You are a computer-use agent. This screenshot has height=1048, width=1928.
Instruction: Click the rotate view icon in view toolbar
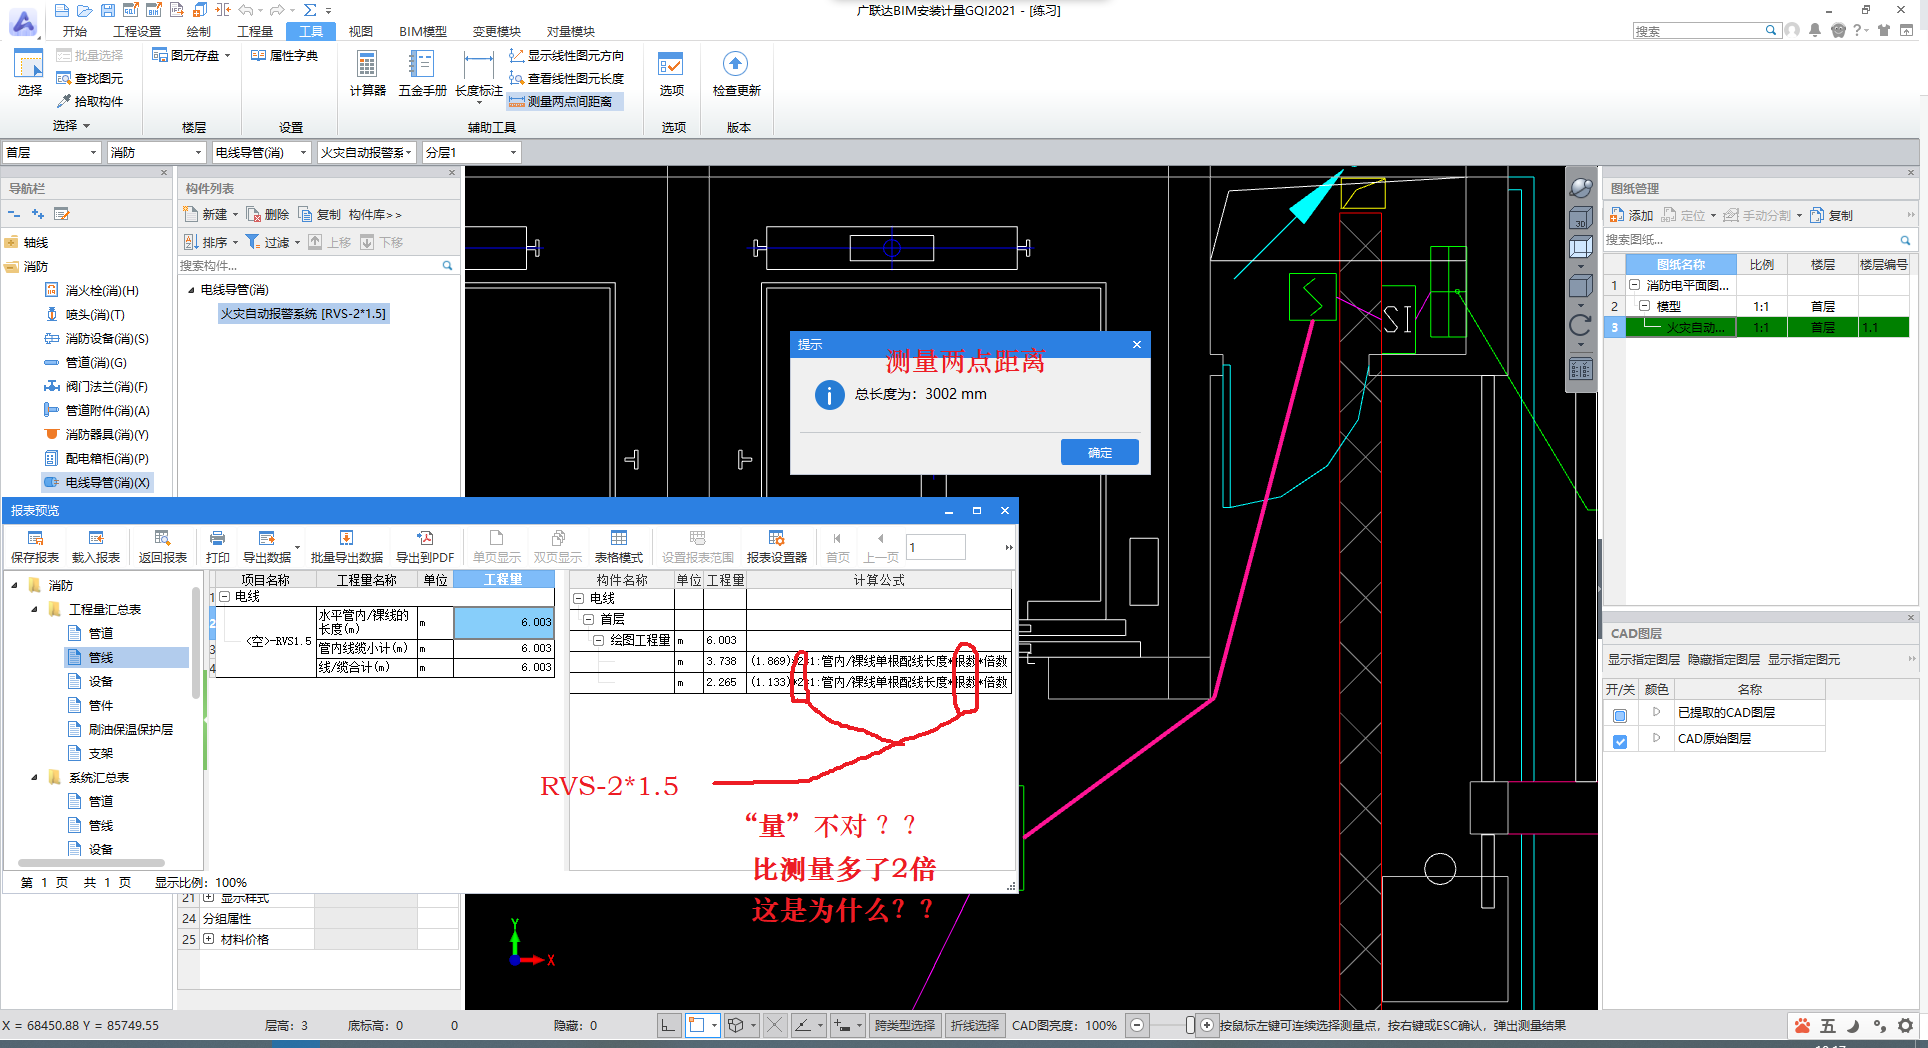click(1581, 325)
